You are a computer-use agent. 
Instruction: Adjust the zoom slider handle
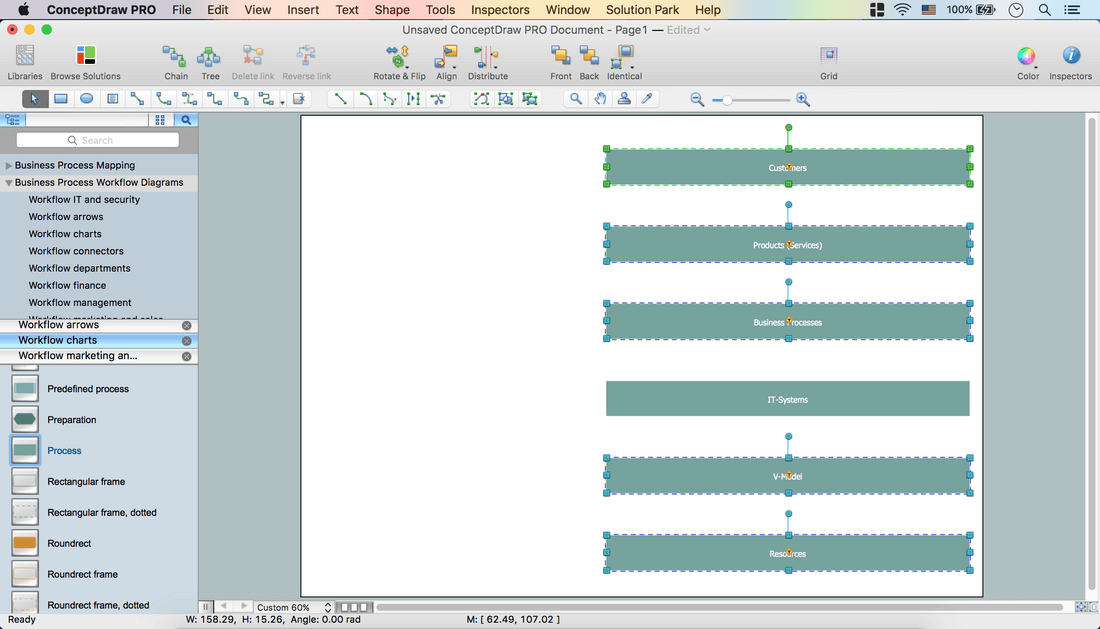(727, 100)
